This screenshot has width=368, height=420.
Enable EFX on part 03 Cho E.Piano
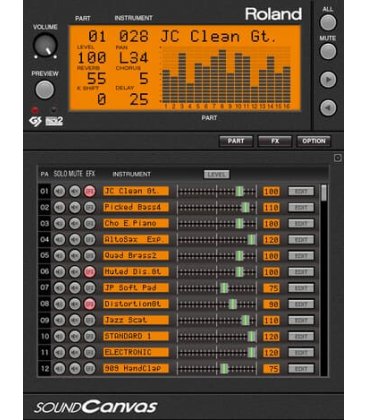[89, 223]
